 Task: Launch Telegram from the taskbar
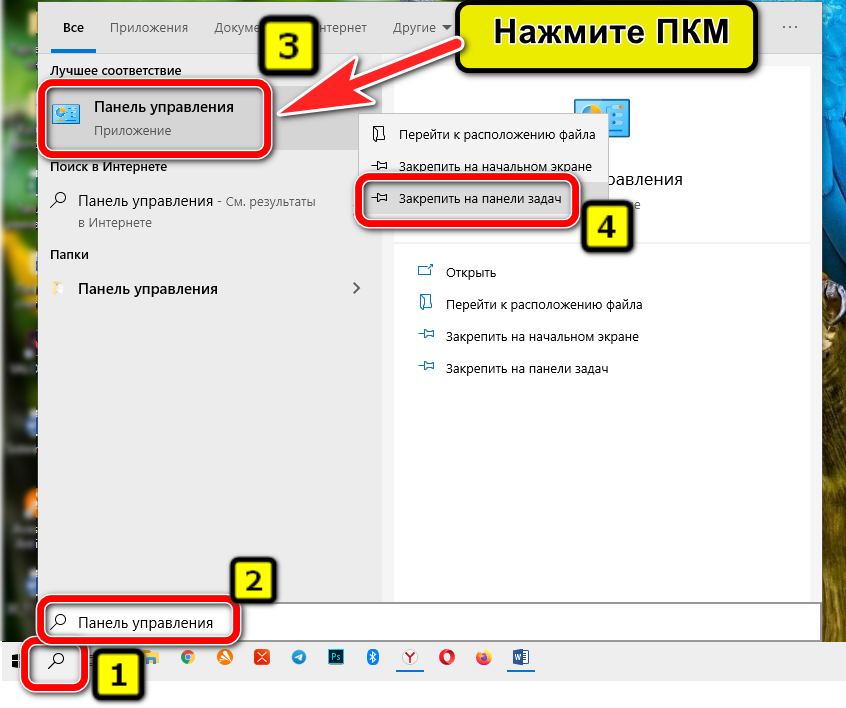coord(299,657)
